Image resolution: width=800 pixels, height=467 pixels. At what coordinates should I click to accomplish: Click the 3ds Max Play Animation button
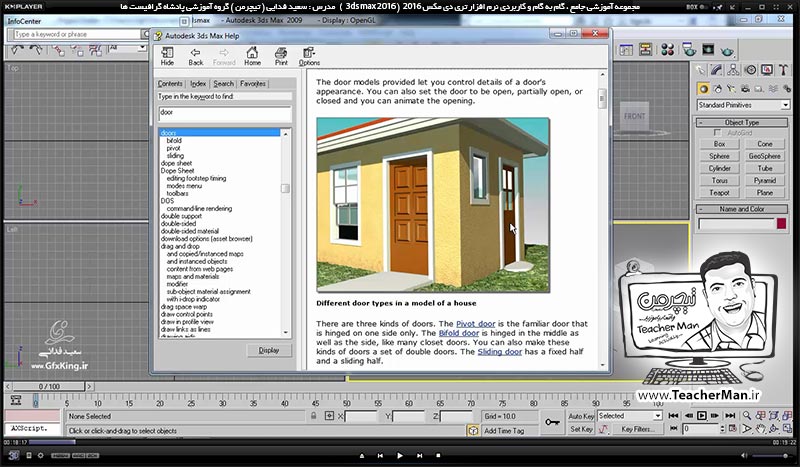point(702,416)
